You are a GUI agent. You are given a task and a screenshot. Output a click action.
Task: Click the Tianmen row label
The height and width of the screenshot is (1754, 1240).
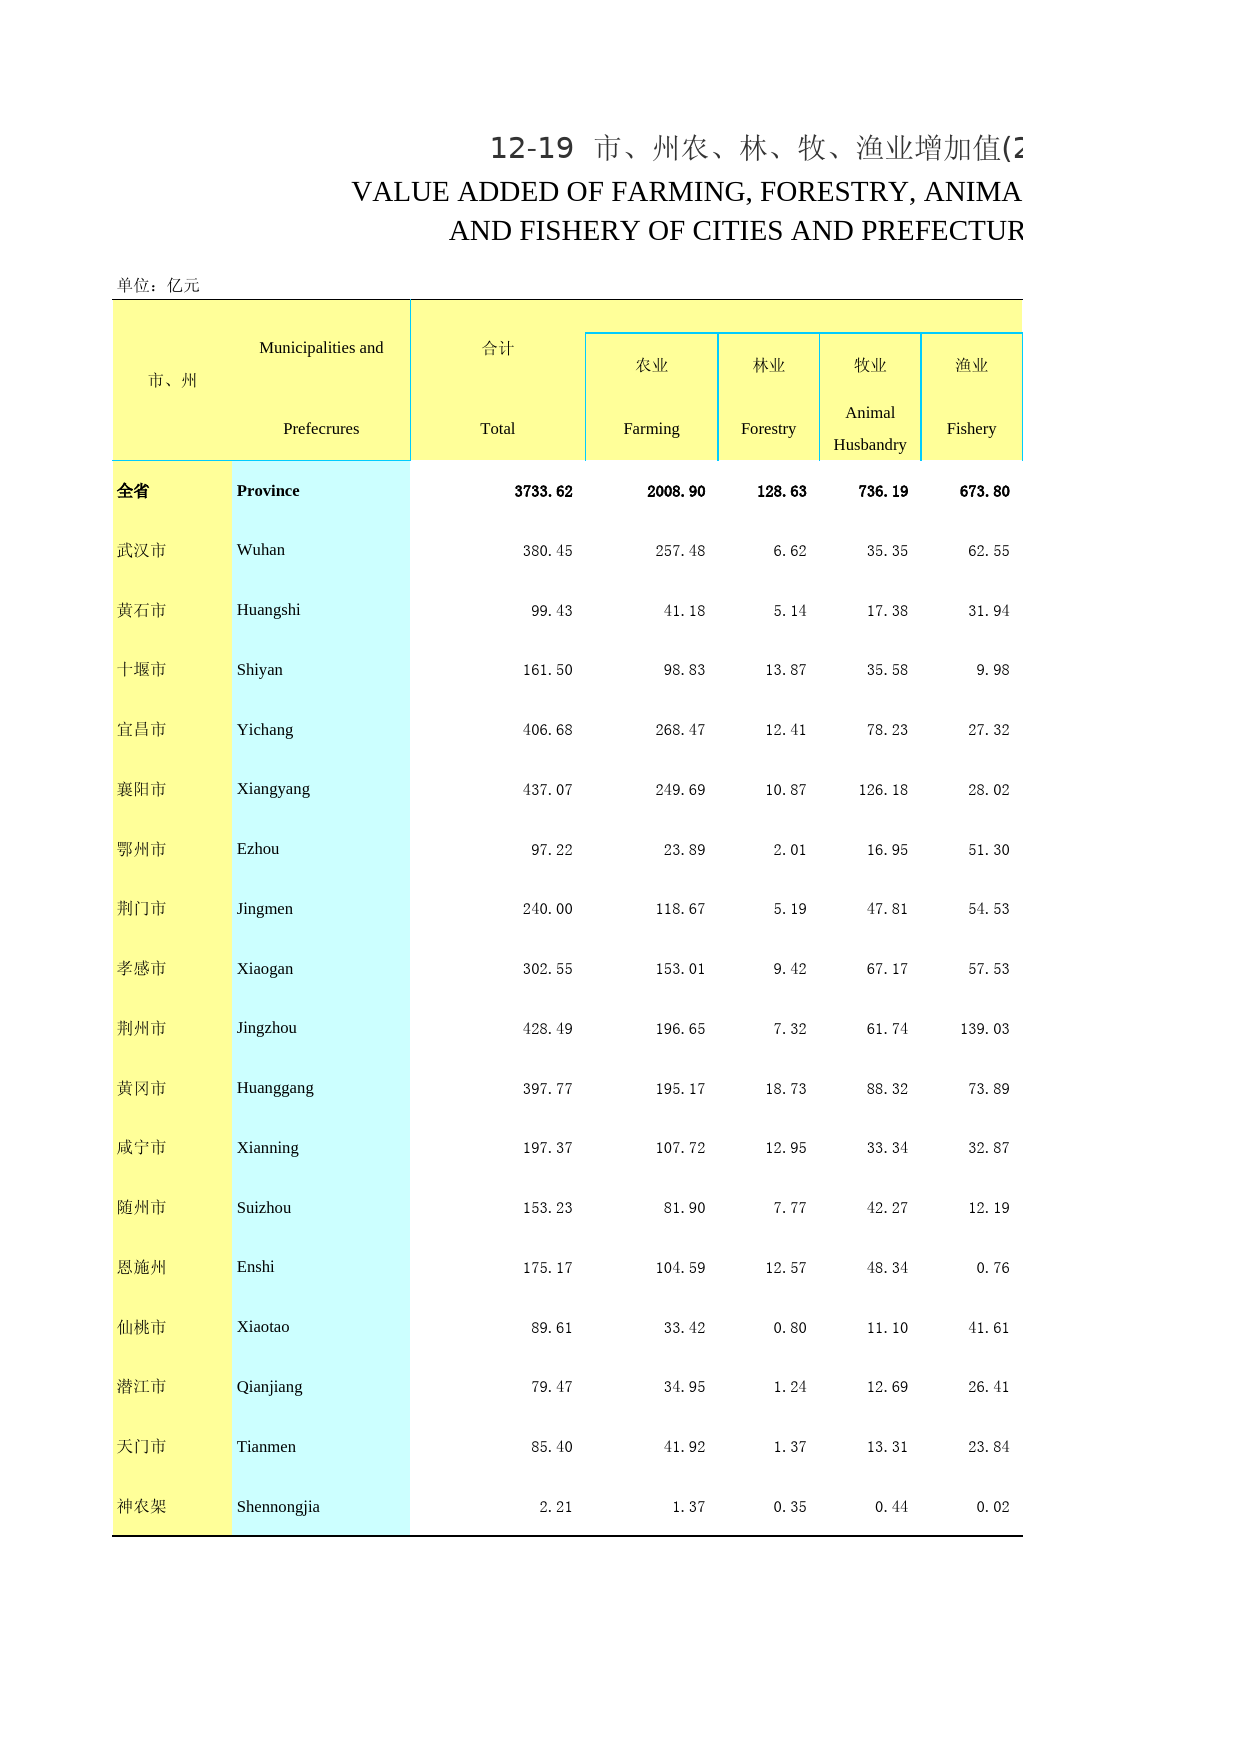(266, 1447)
